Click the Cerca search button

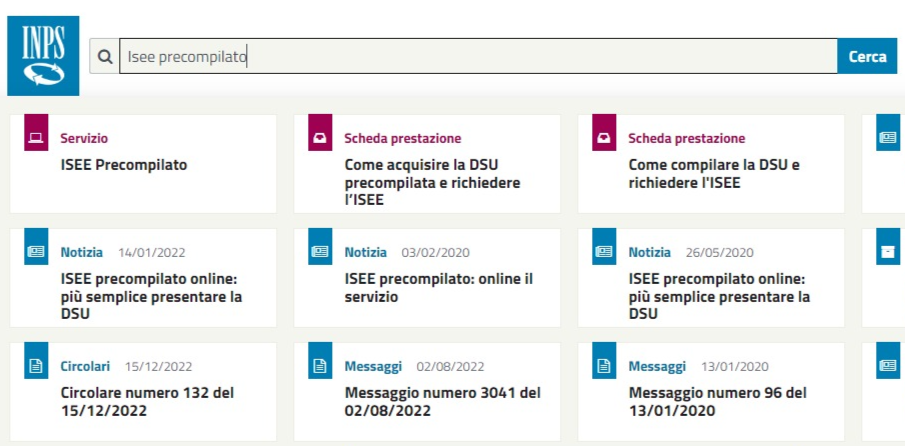[x=867, y=57]
